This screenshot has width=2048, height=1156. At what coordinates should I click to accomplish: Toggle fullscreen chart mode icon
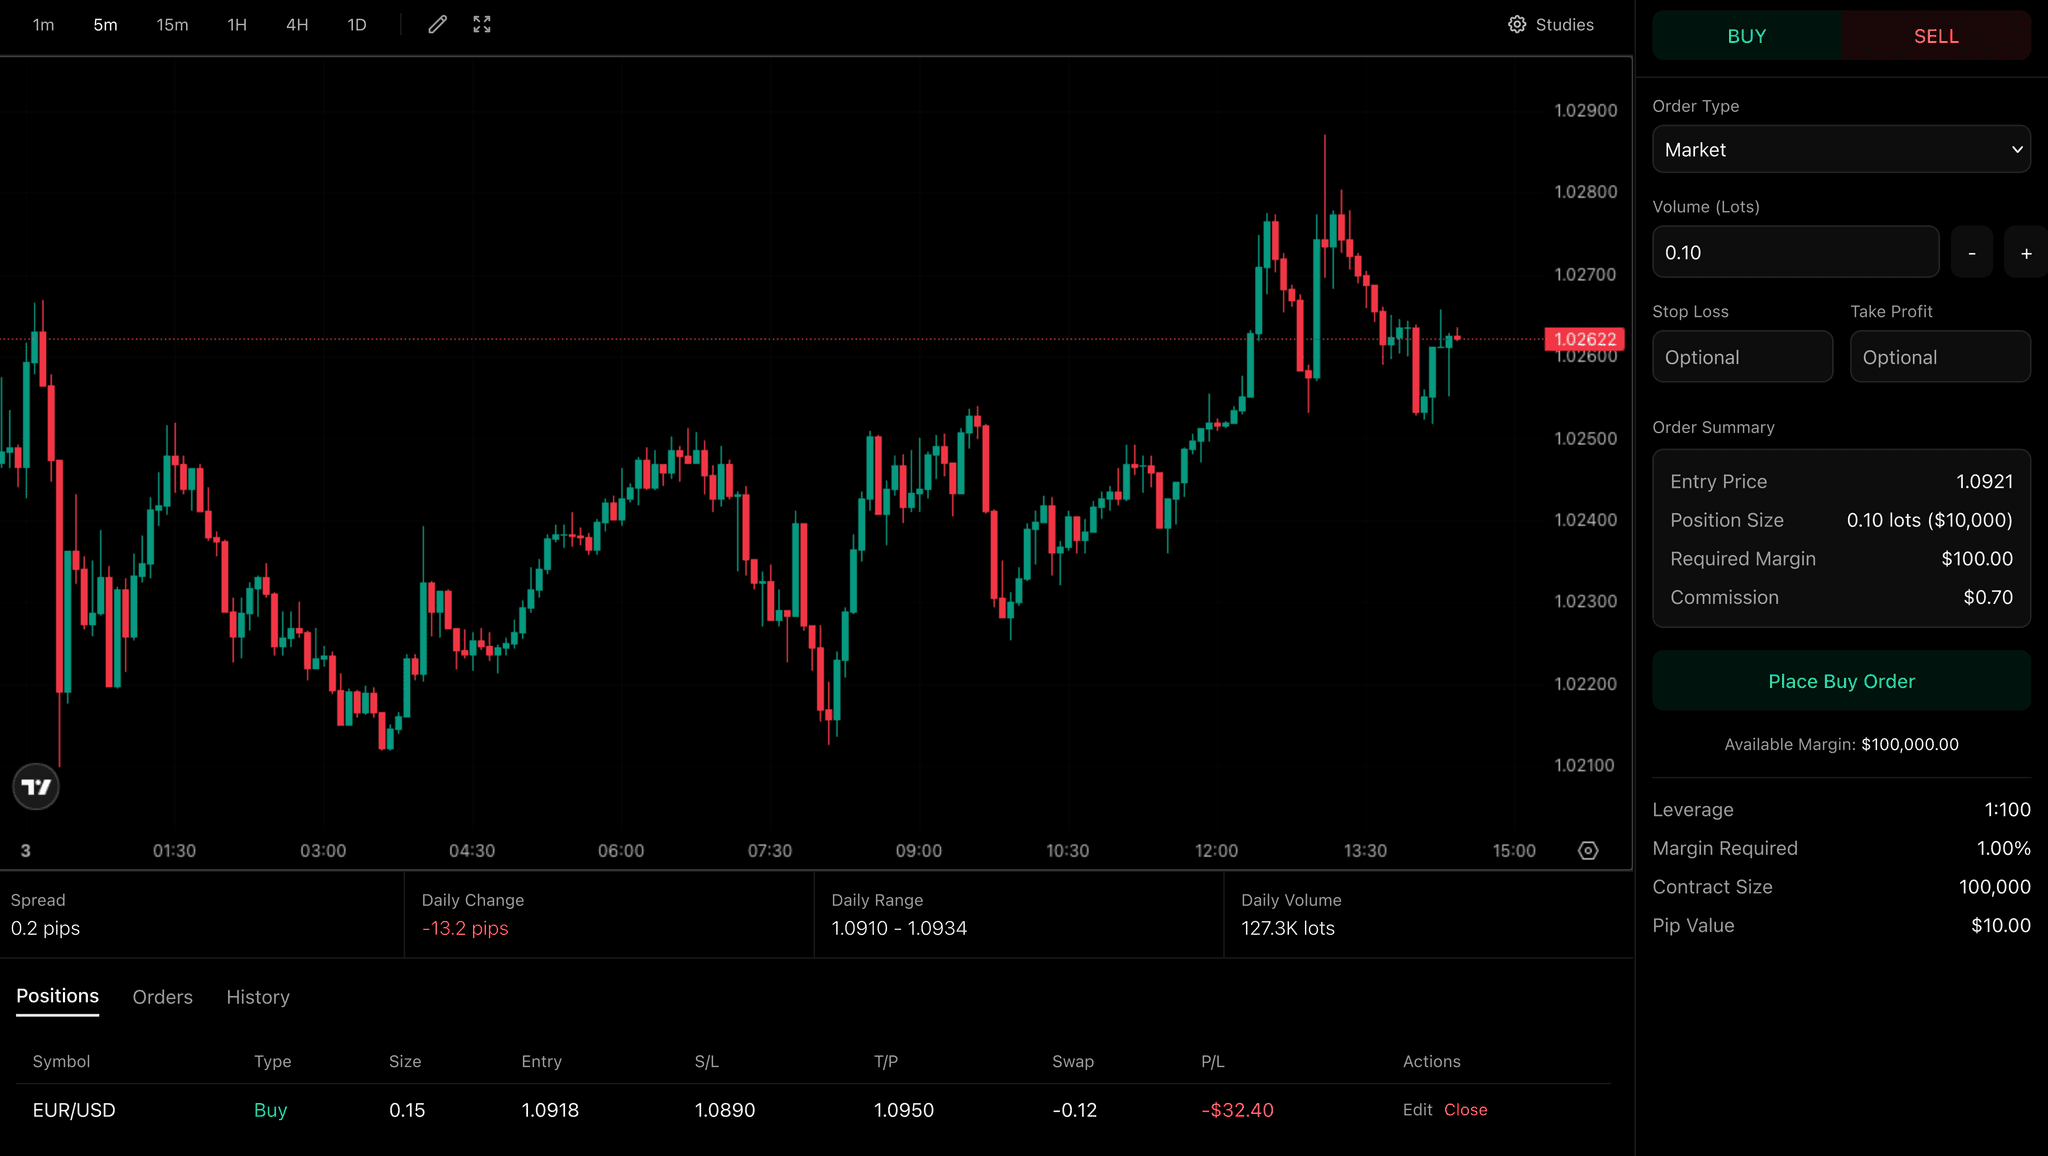[482, 25]
